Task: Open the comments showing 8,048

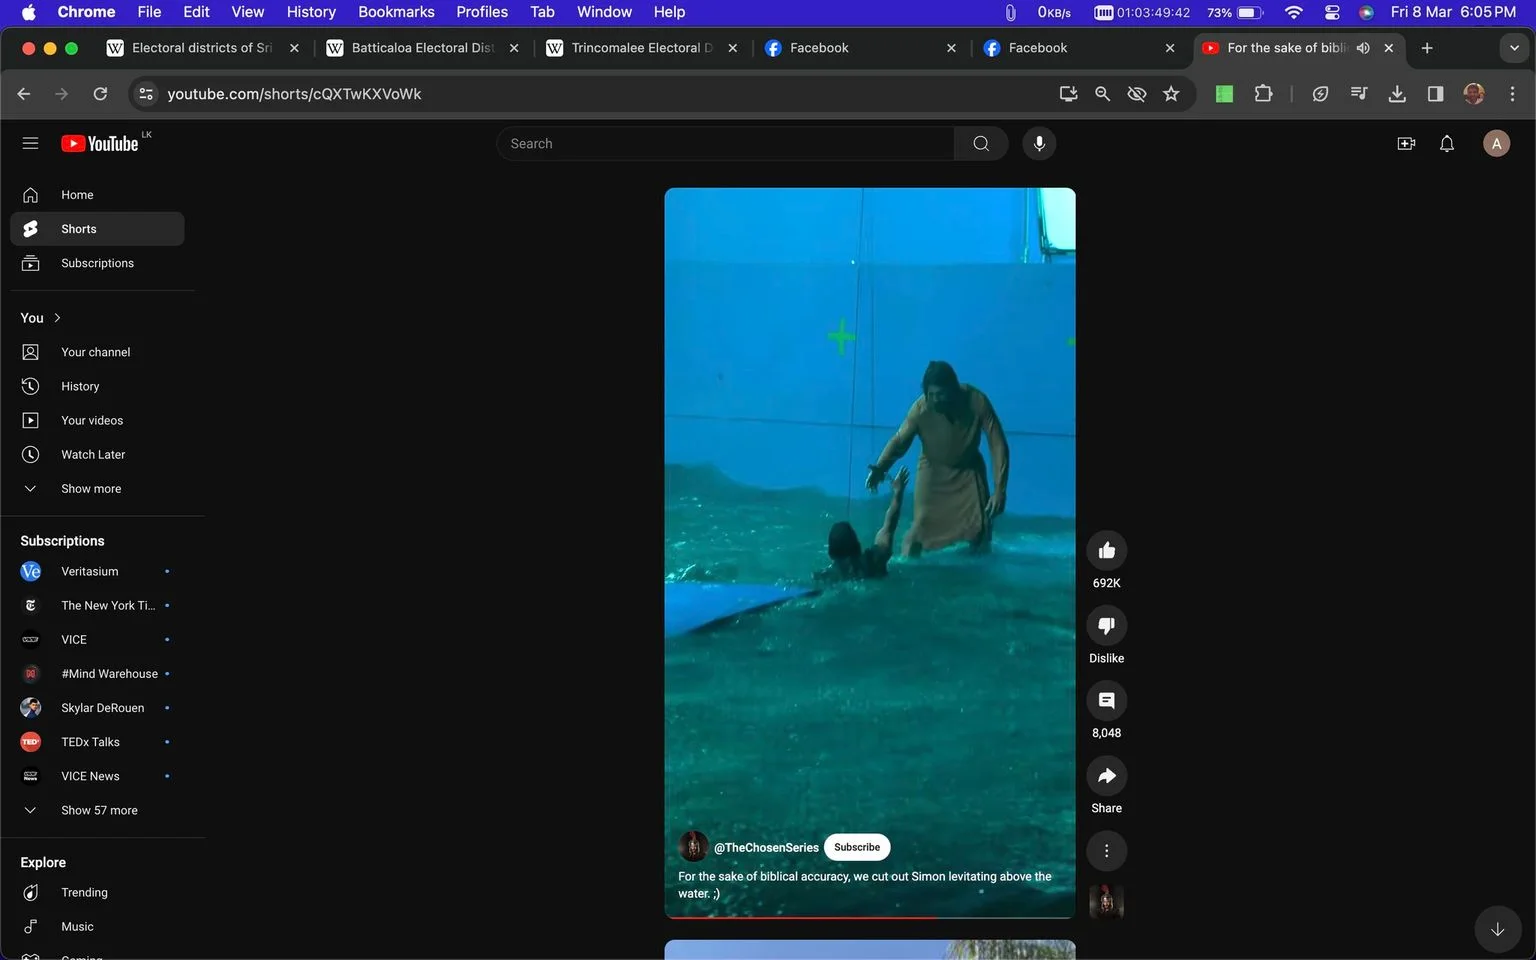Action: coord(1106,701)
